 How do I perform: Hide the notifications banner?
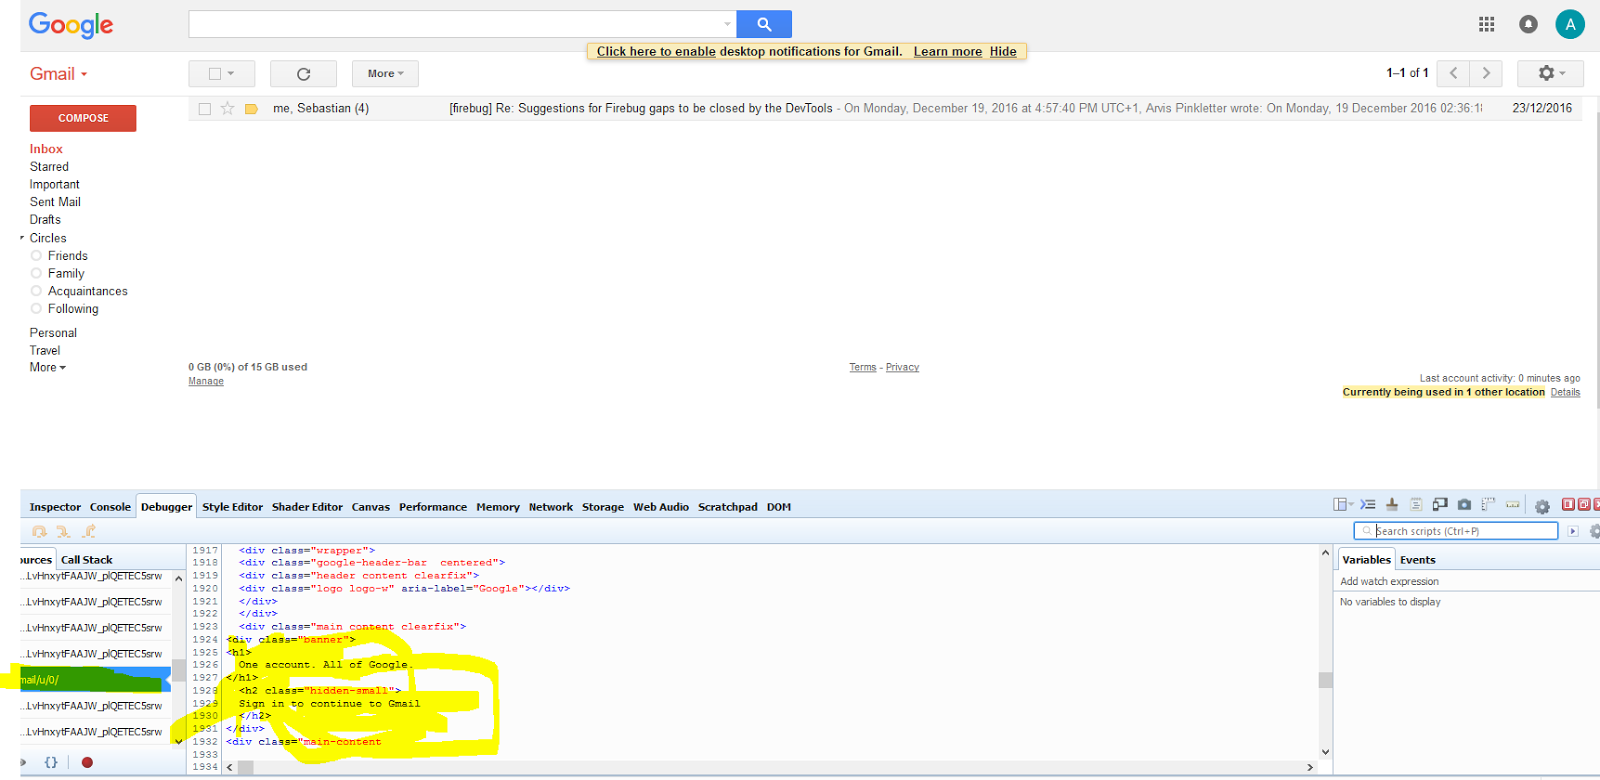(x=1003, y=52)
